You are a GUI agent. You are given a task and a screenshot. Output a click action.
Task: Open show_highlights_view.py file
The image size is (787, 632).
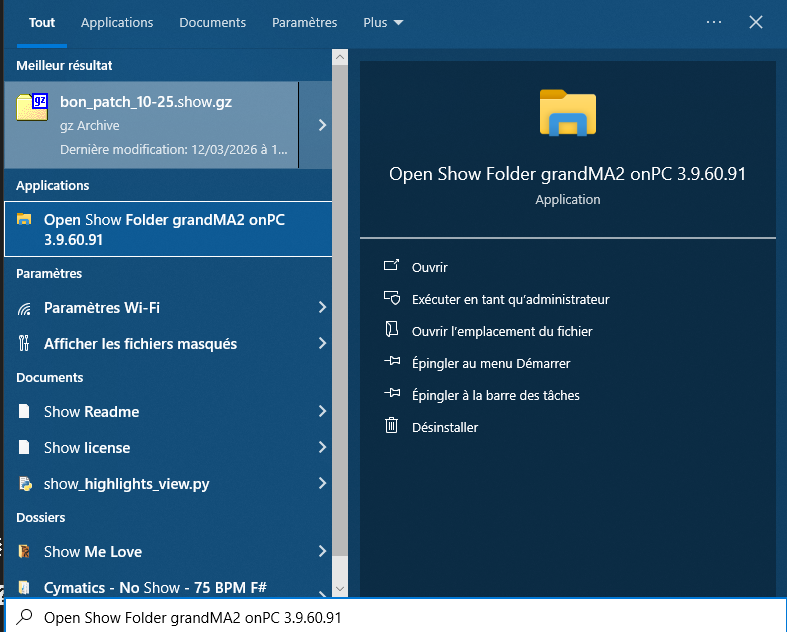pos(168,484)
